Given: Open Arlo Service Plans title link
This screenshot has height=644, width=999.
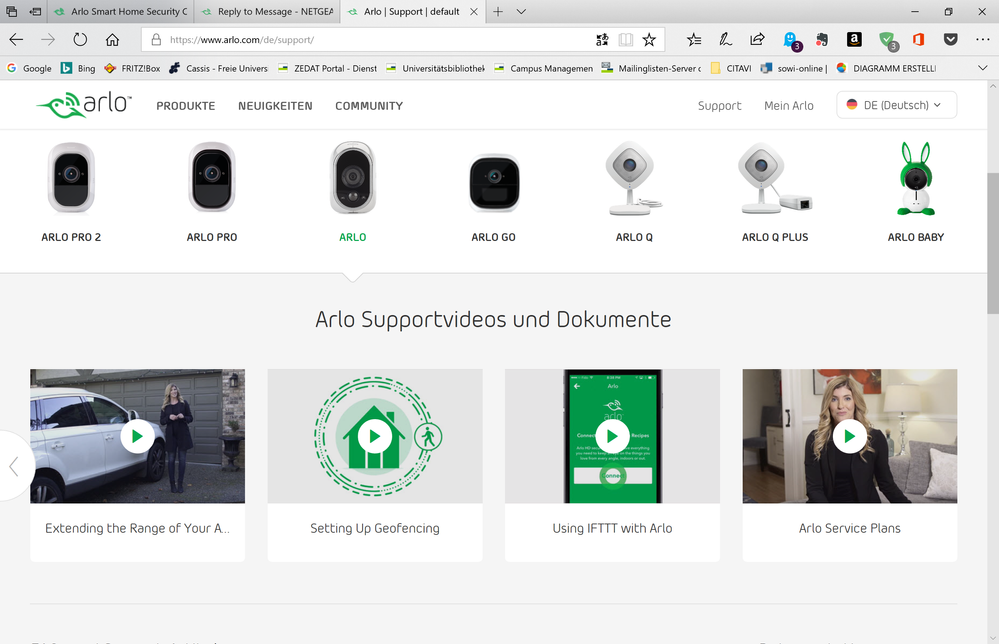Looking at the screenshot, I should pos(850,528).
